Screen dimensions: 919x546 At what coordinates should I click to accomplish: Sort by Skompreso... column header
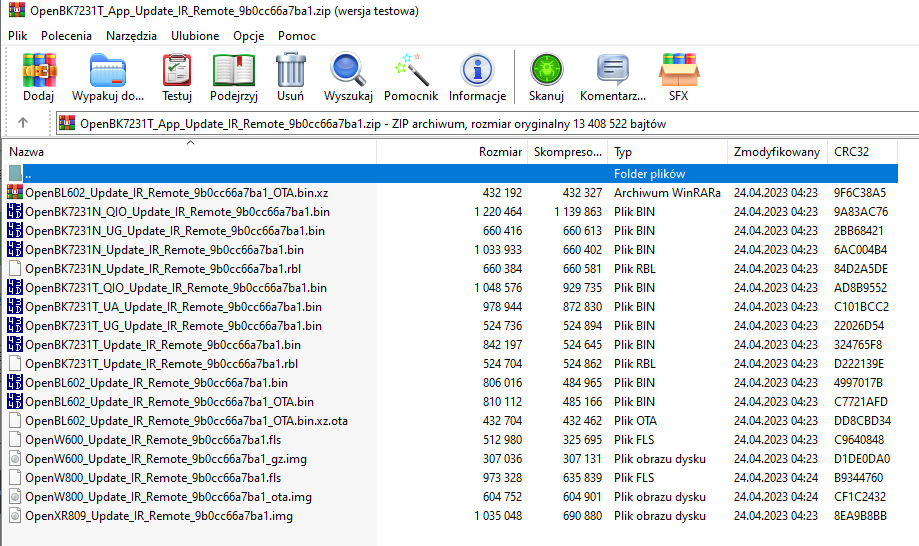tap(567, 152)
